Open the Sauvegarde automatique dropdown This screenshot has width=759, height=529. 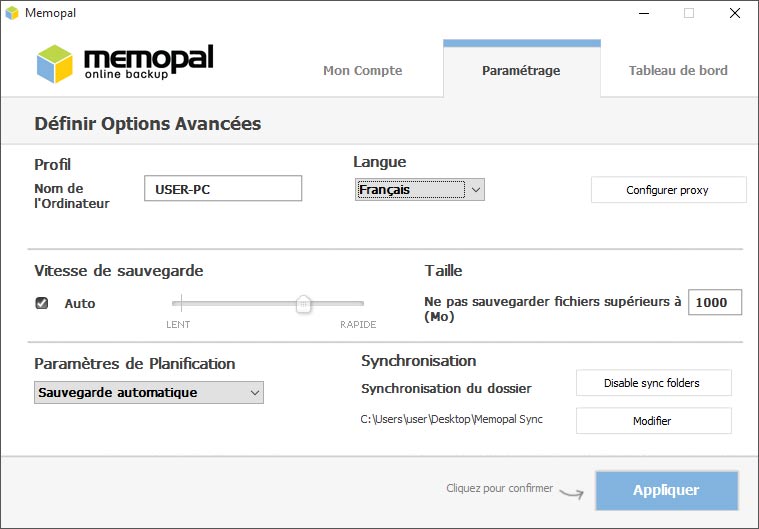[x=149, y=393]
